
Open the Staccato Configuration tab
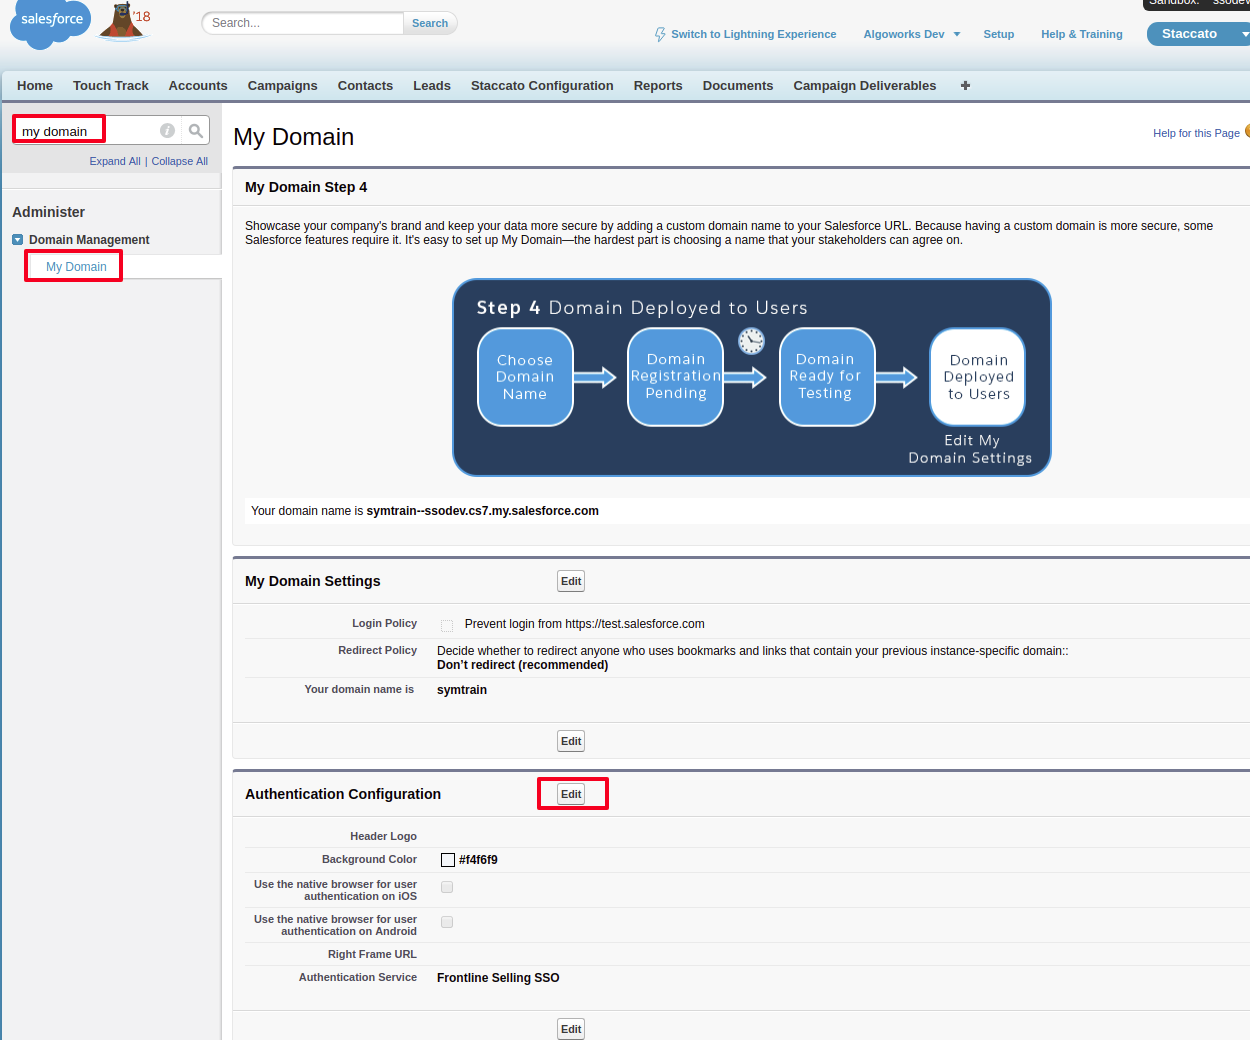(542, 86)
